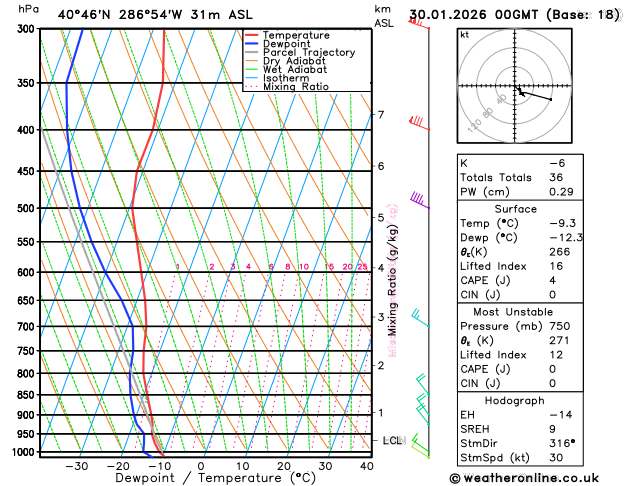
Task: Click the Surface Temp value -9.3
Action: [562, 223]
